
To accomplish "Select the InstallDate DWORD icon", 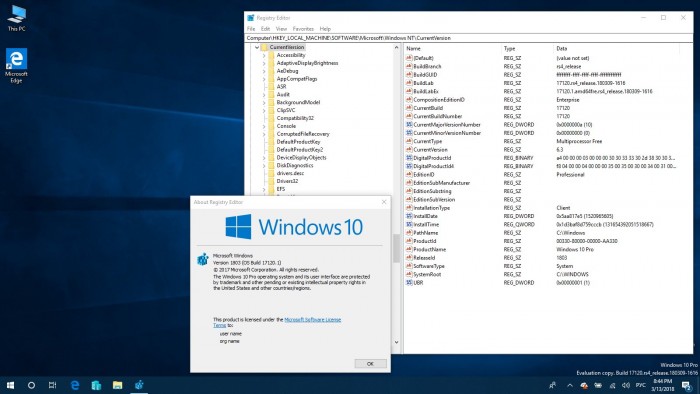I will (408, 216).
